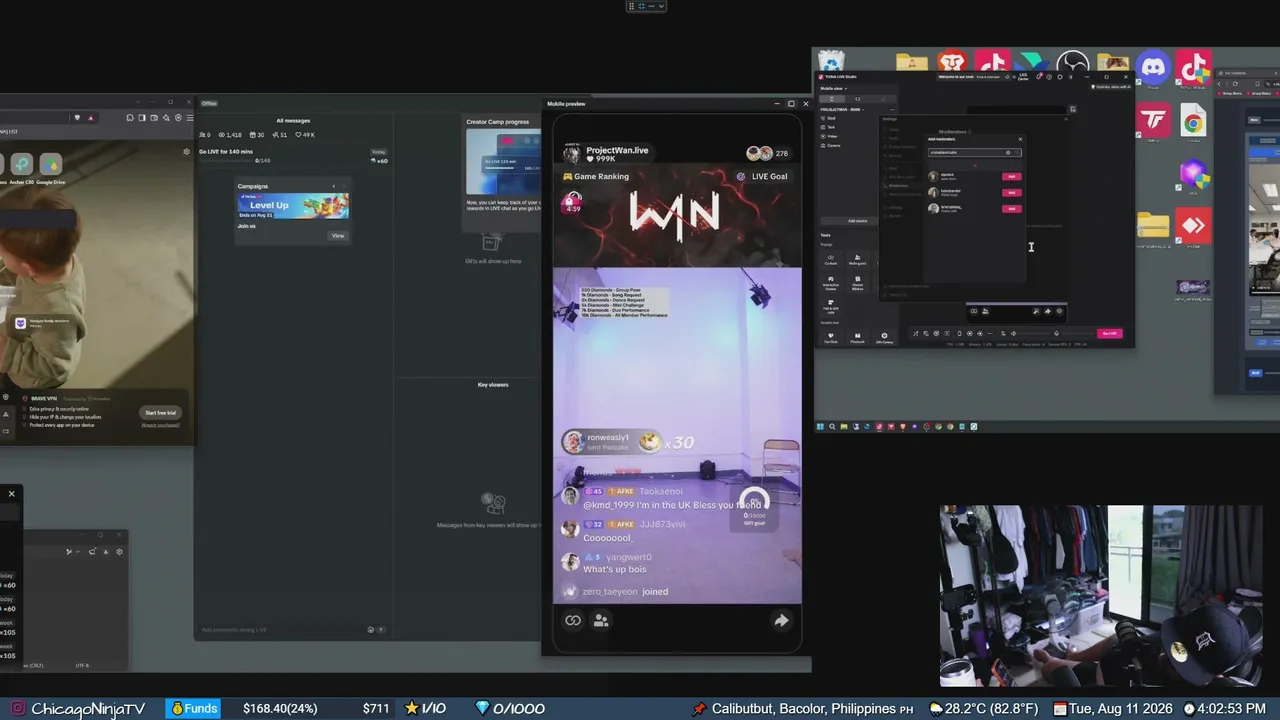Open the multi-guest people icon in Mobile preview
1280x720 pixels.
[601, 620]
